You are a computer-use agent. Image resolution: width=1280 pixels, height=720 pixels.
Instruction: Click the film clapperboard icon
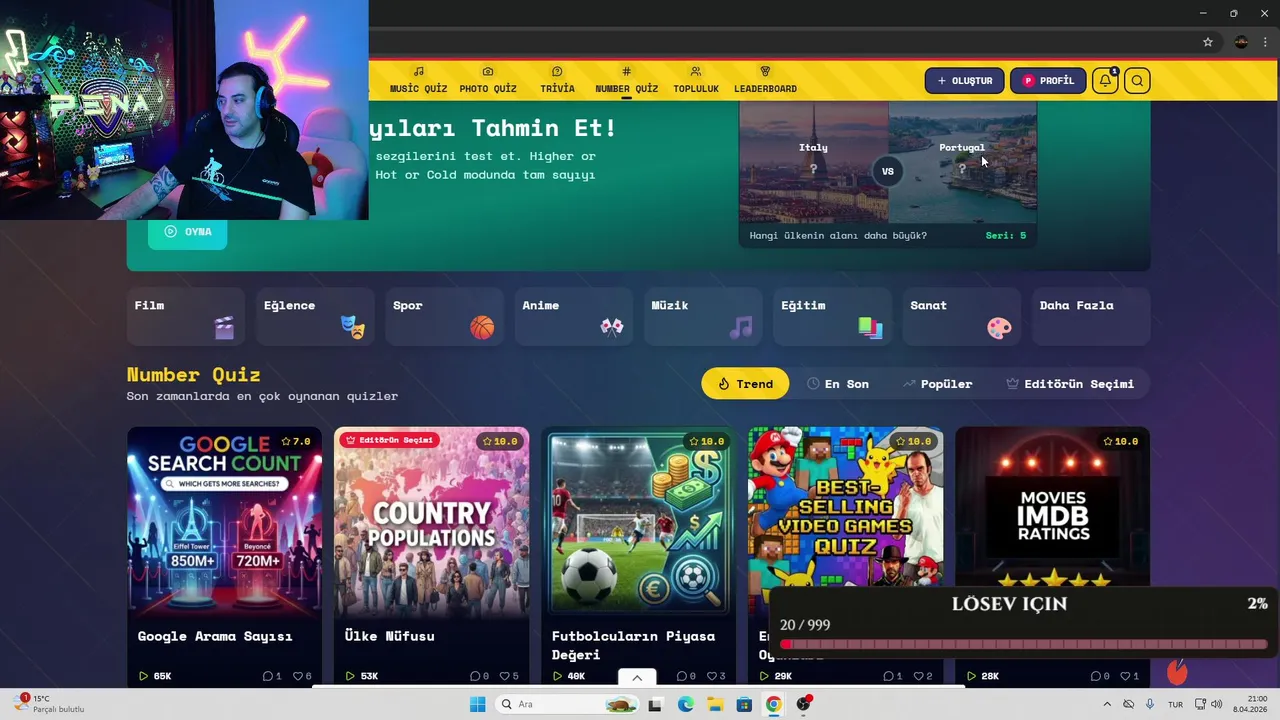click(224, 327)
